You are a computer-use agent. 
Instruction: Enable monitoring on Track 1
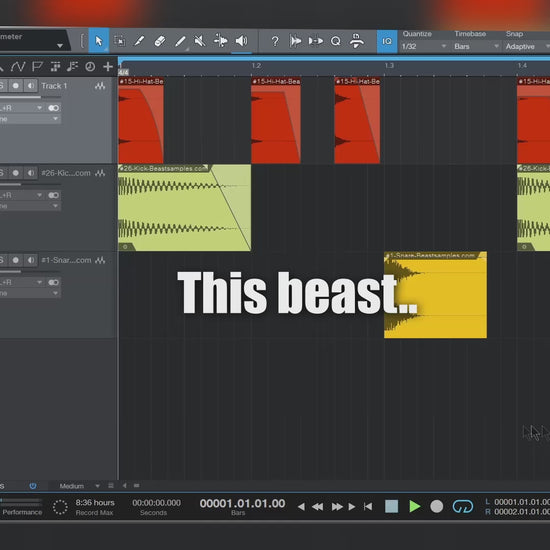31,86
